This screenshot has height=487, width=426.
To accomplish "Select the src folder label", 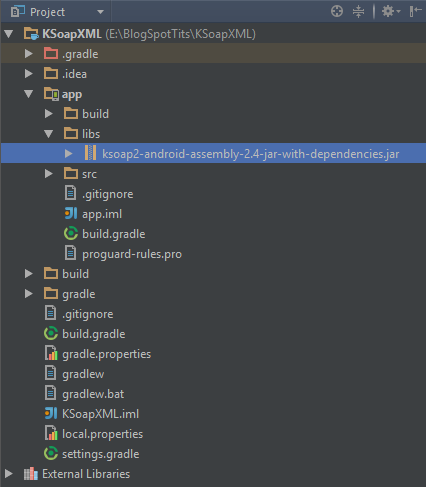I will (89, 174).
